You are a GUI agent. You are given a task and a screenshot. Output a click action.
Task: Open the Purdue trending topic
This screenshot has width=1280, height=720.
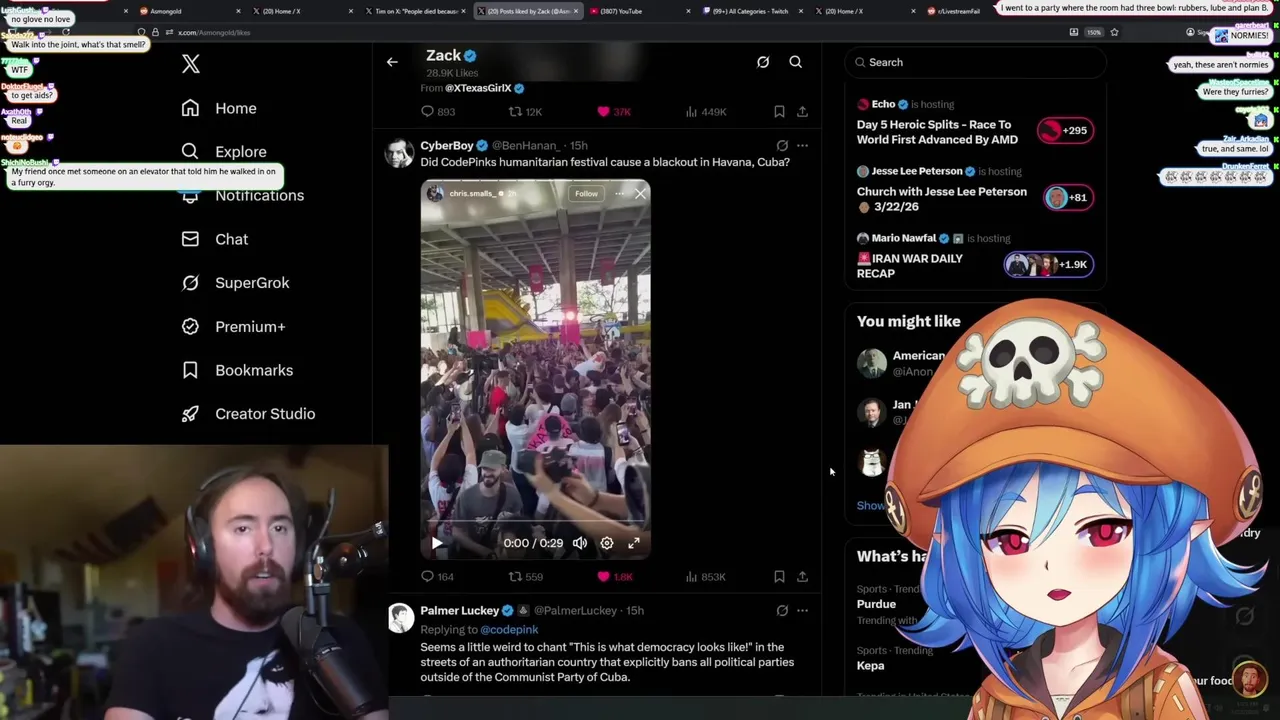coord(876,604)
